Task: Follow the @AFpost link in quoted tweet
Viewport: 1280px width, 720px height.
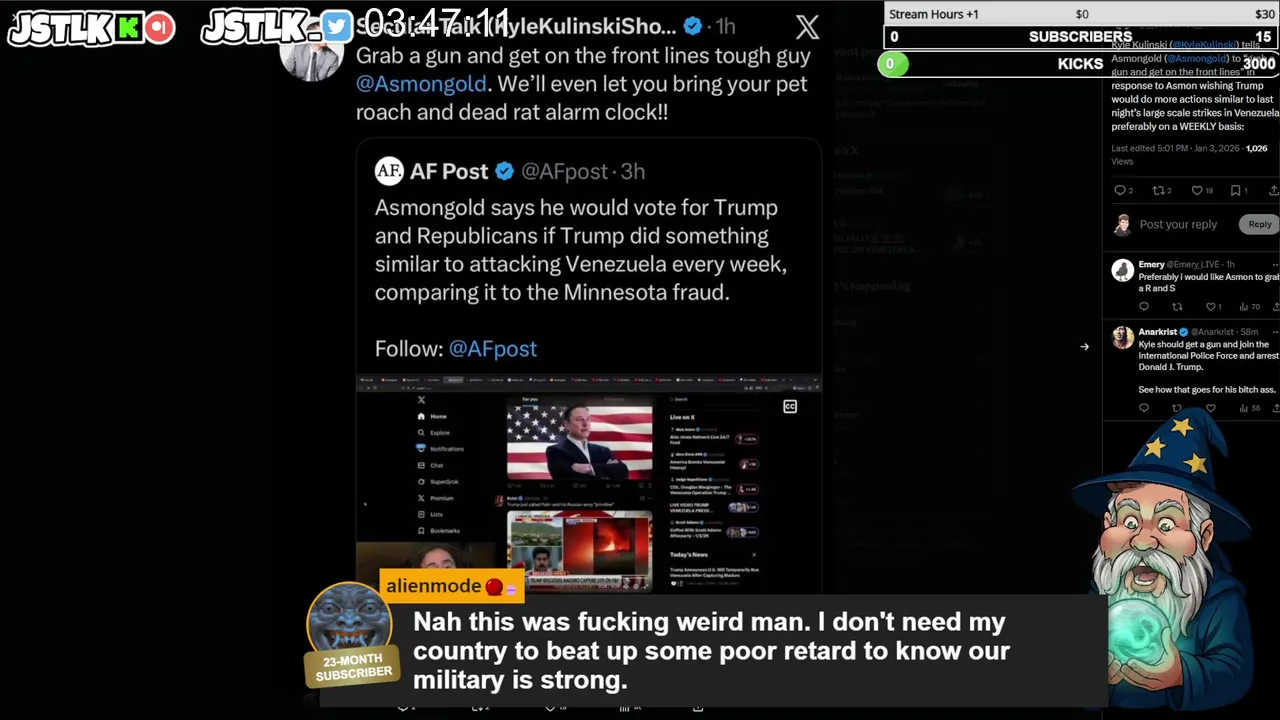Action: [493, 349]
